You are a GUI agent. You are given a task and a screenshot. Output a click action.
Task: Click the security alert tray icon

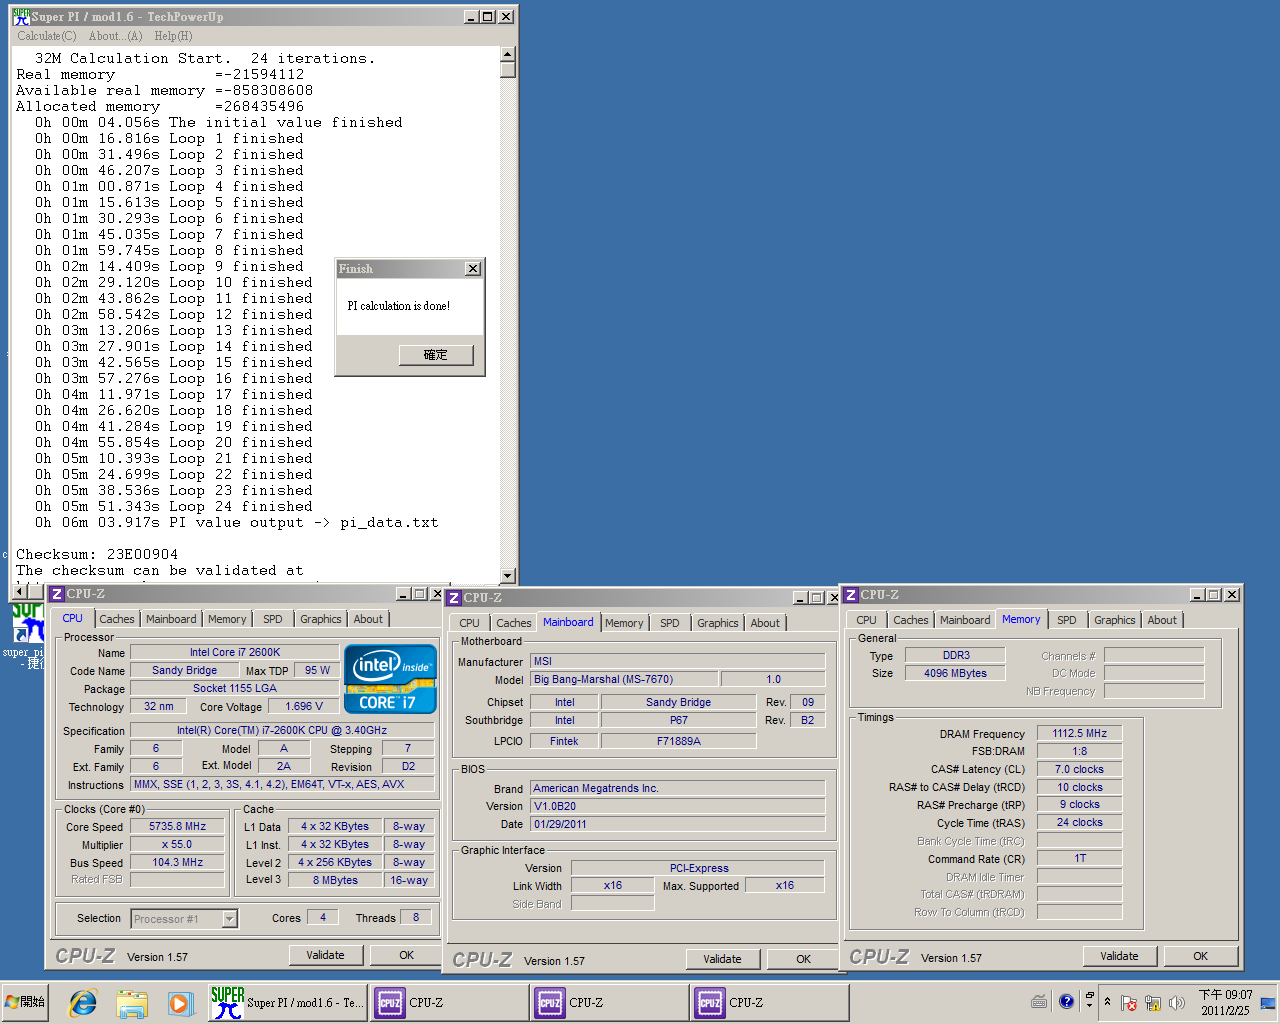(x=1129, y=1002)
